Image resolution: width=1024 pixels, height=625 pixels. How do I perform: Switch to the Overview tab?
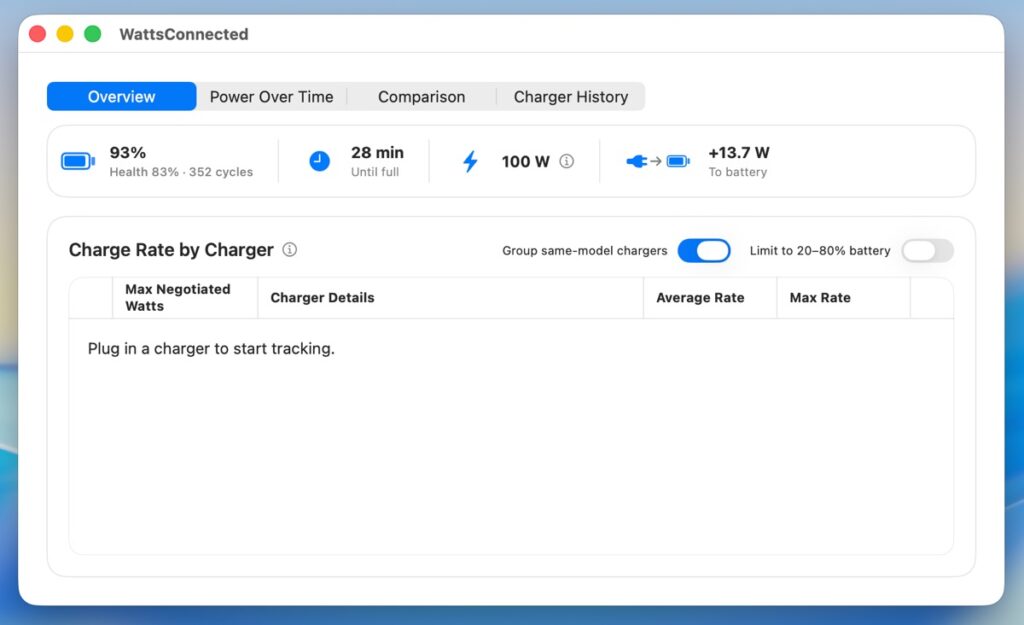click(121, 97)
